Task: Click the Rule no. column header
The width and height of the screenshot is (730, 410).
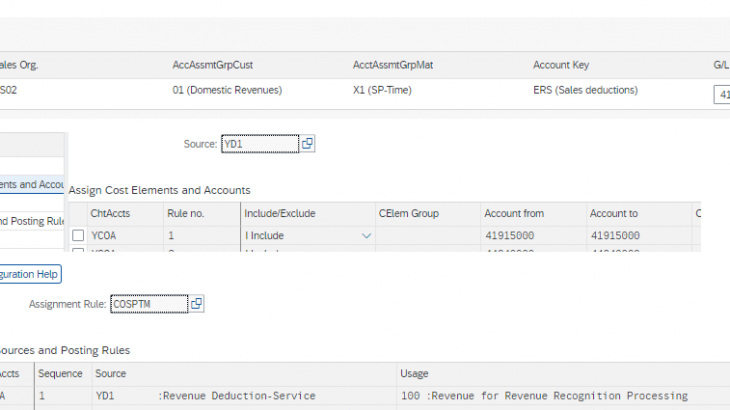Action: click(x=185, y=213)
